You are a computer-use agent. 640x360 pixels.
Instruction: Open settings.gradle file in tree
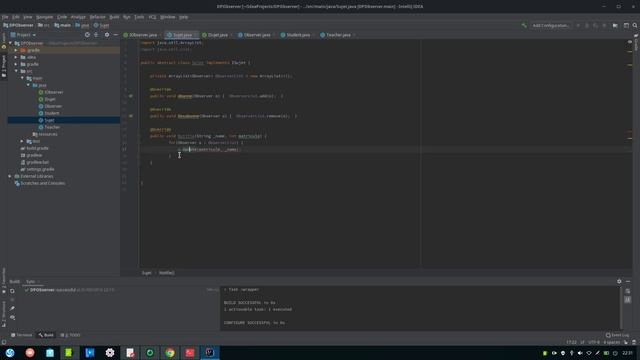(37, 169)
